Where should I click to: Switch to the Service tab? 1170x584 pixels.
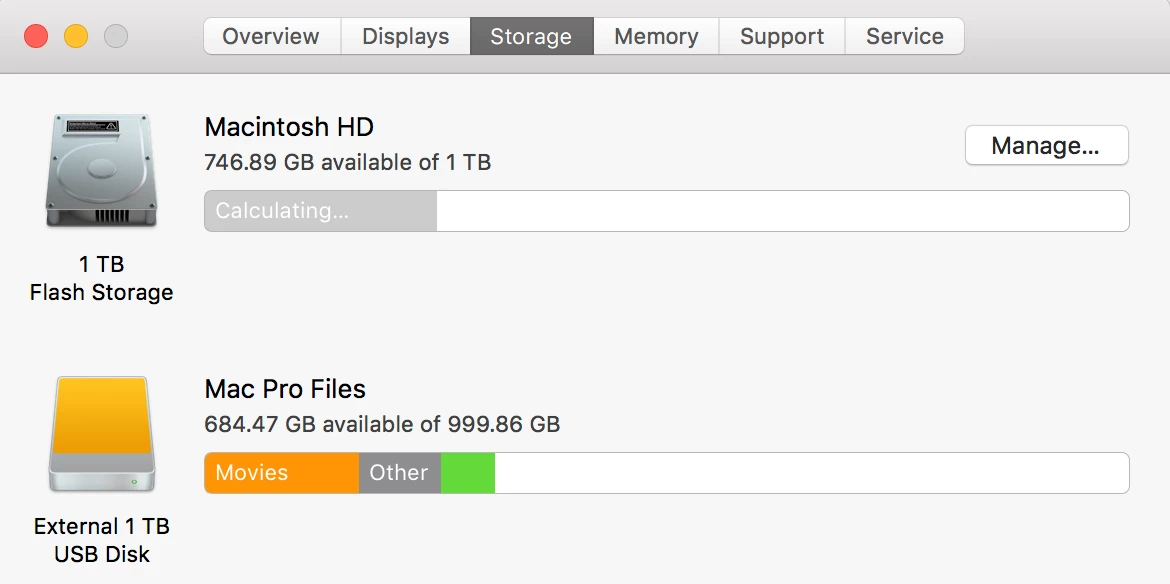[904, 37]
